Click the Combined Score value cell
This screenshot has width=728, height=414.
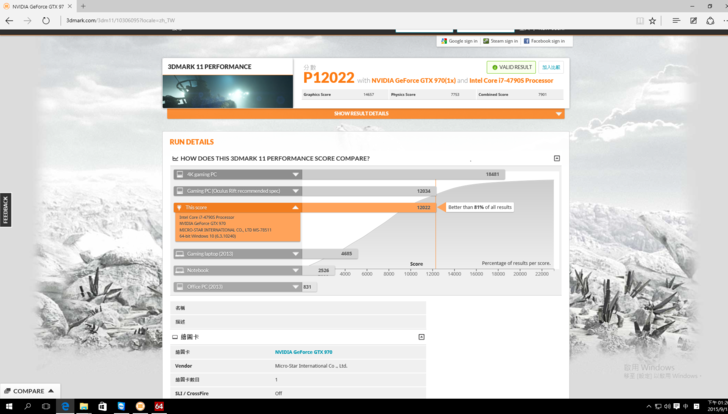[542, 95]
